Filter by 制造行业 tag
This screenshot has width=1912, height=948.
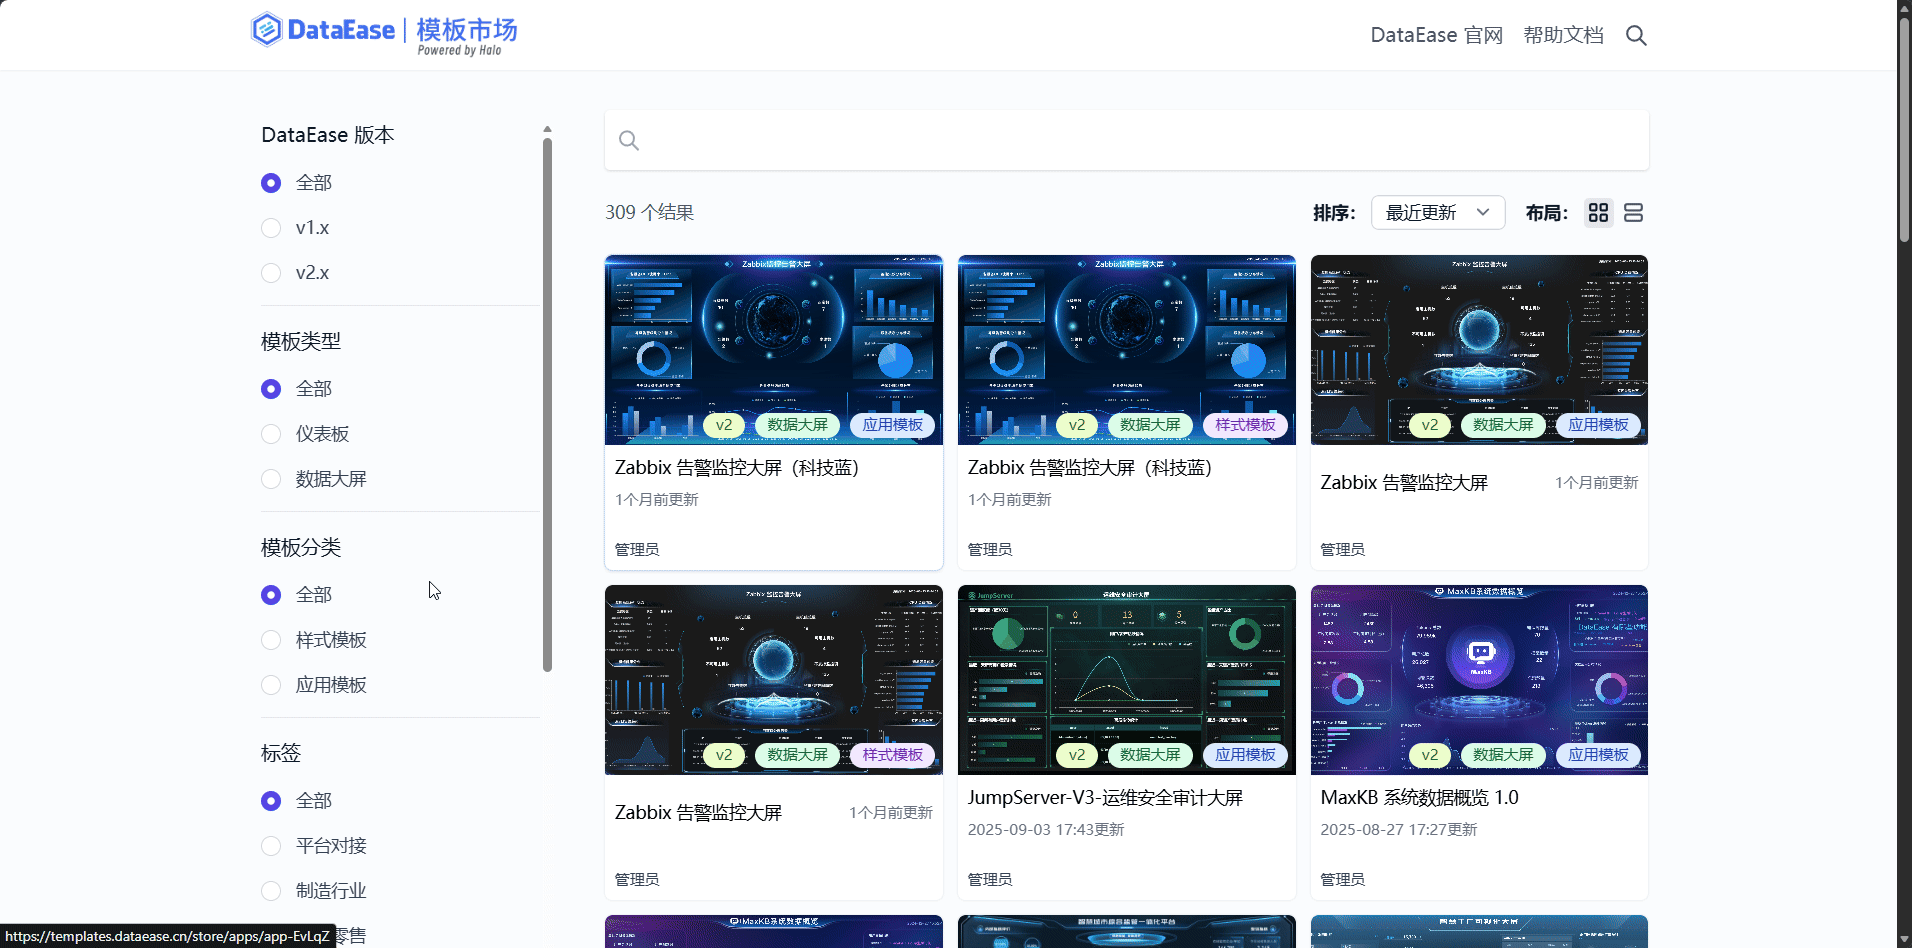(x=271, y=891)
